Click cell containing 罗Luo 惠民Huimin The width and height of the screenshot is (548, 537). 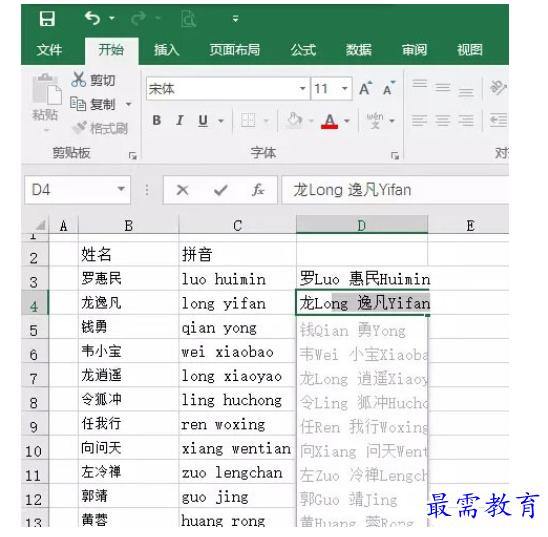pyautogui.click(x=362, y=279)
